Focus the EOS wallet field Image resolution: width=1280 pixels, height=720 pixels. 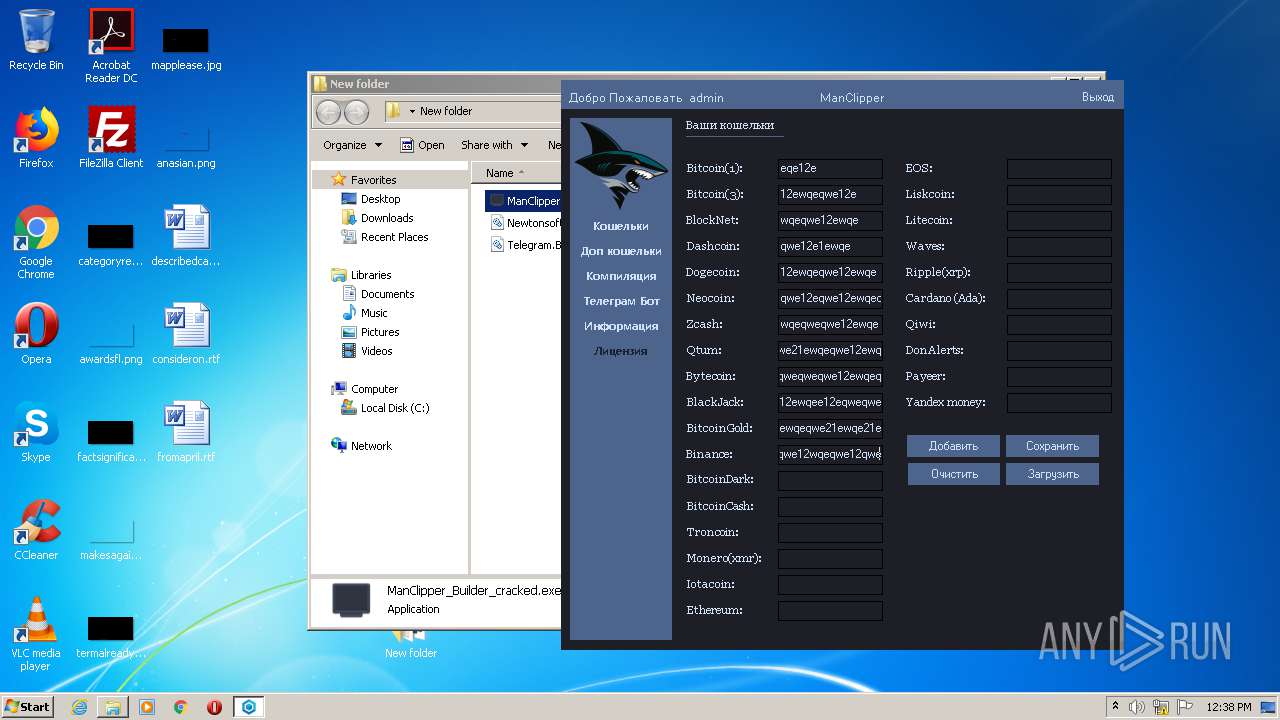click(1059, 168)
